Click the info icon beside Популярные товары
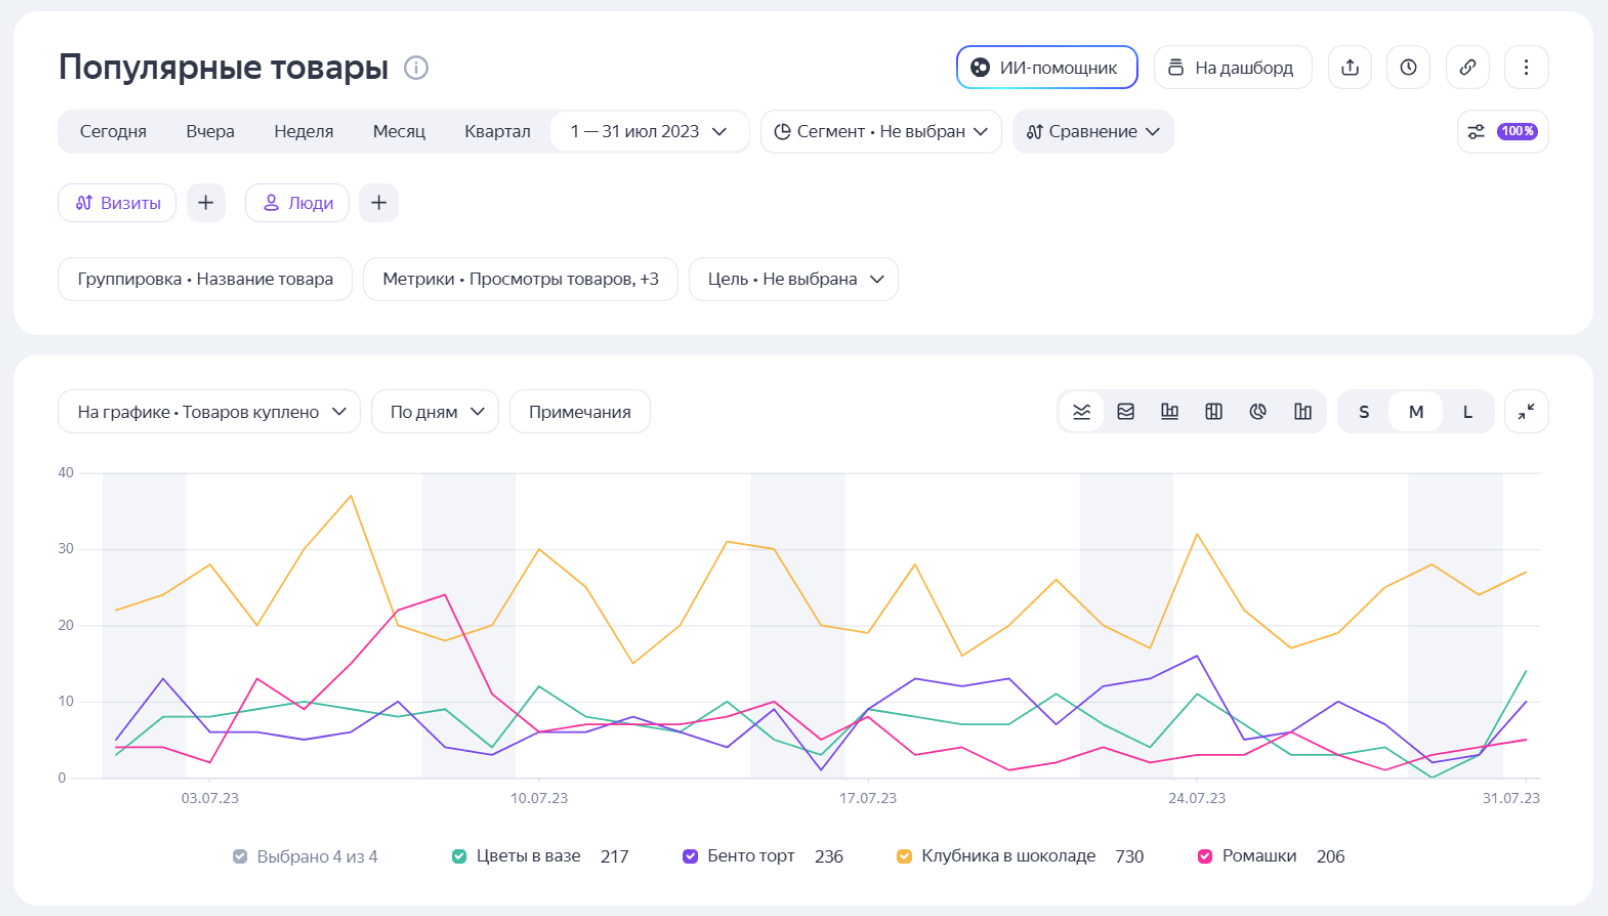Image resolution: width=1608 pixels, height=916 pixels. 416,67
